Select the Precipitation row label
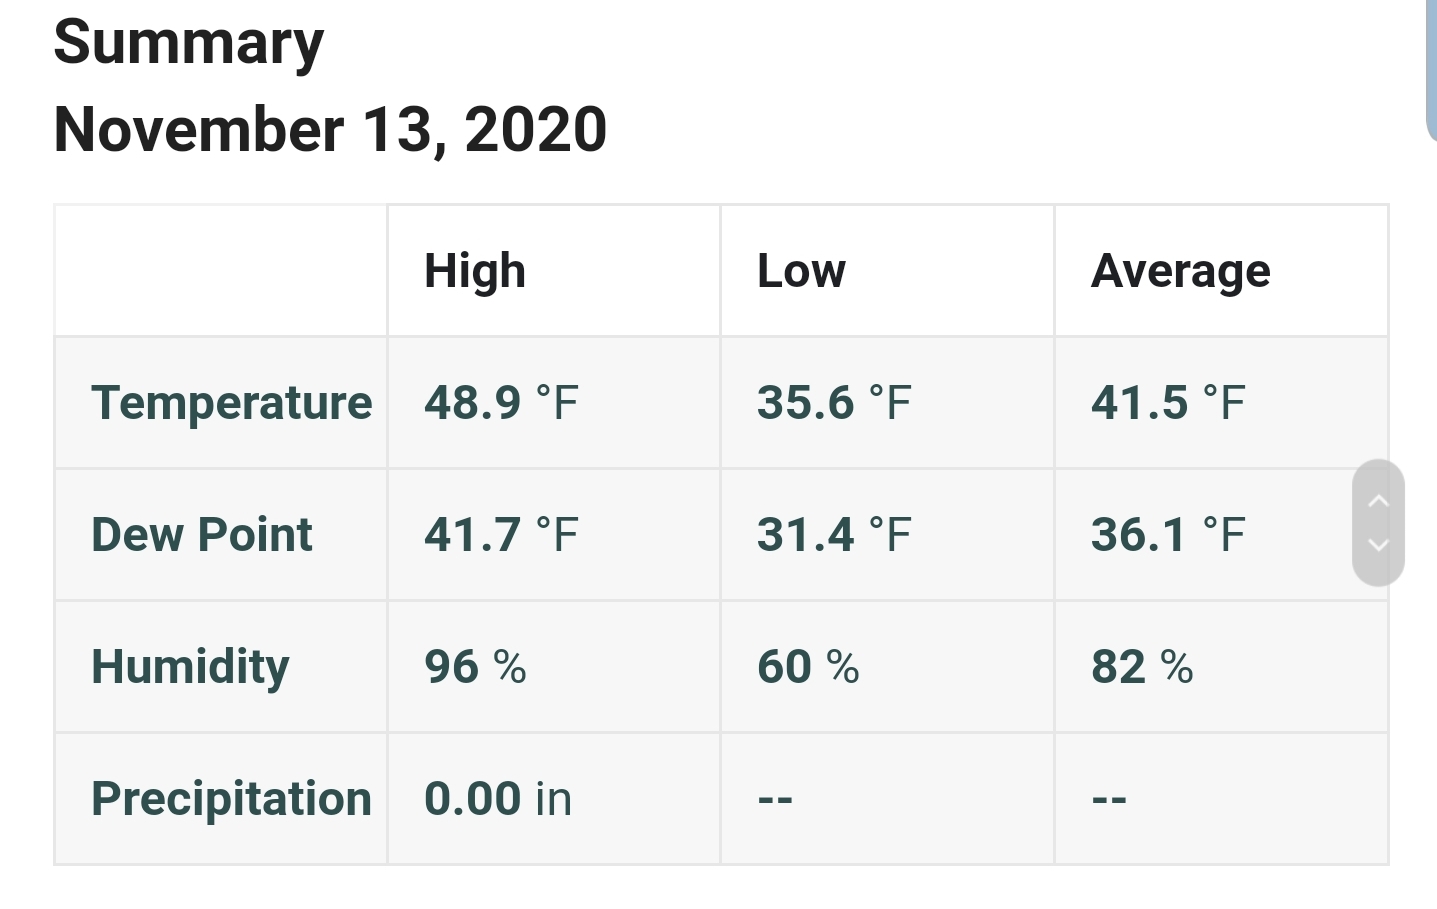Image resolution: width=1437 pixels, height=909 pixels. pyautogui.click(x=232, y=799)
